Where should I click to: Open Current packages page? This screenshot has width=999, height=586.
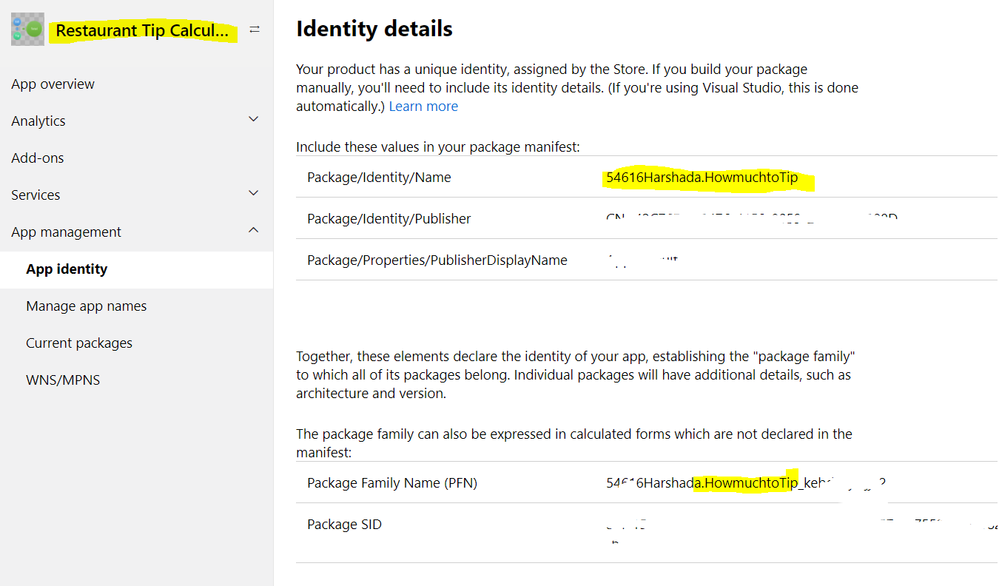pyautogui.click(x=79, y=343)
